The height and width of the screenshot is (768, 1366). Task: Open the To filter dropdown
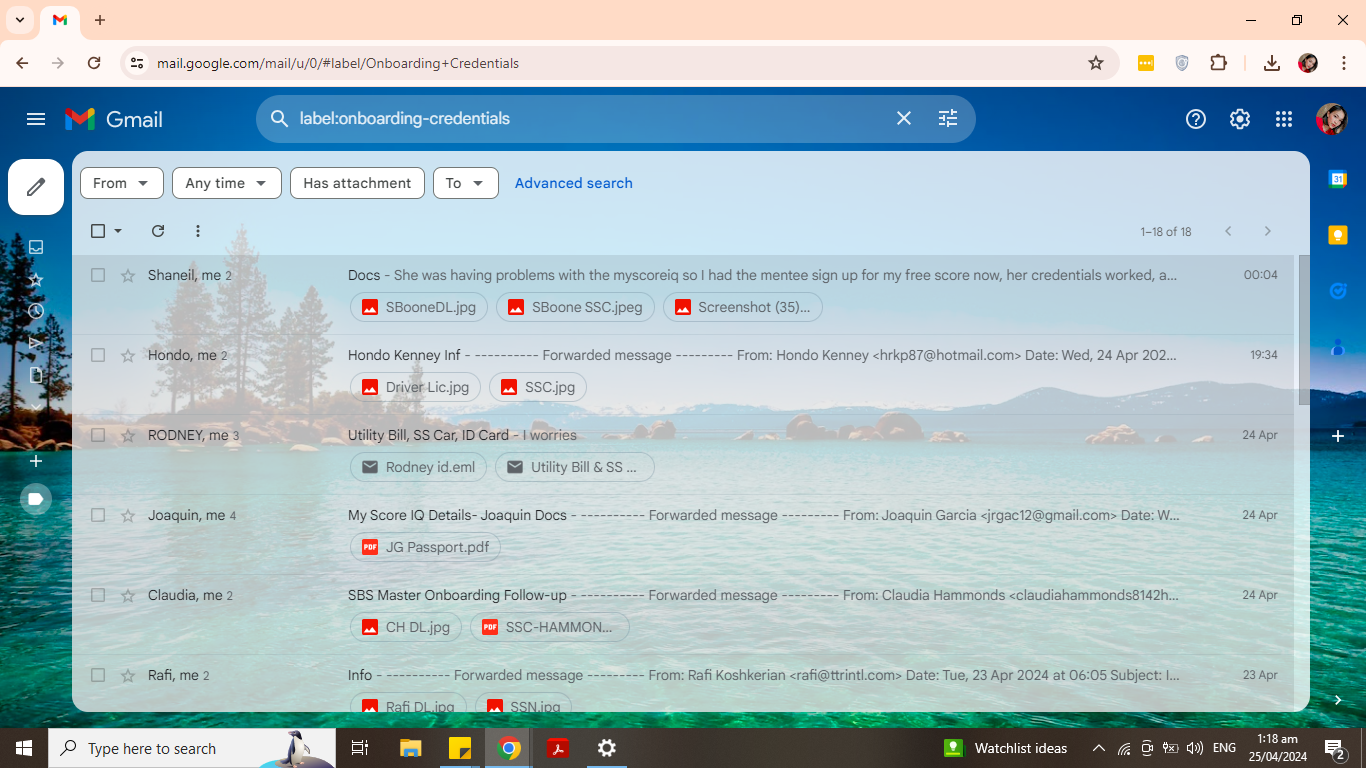(466, 183)
